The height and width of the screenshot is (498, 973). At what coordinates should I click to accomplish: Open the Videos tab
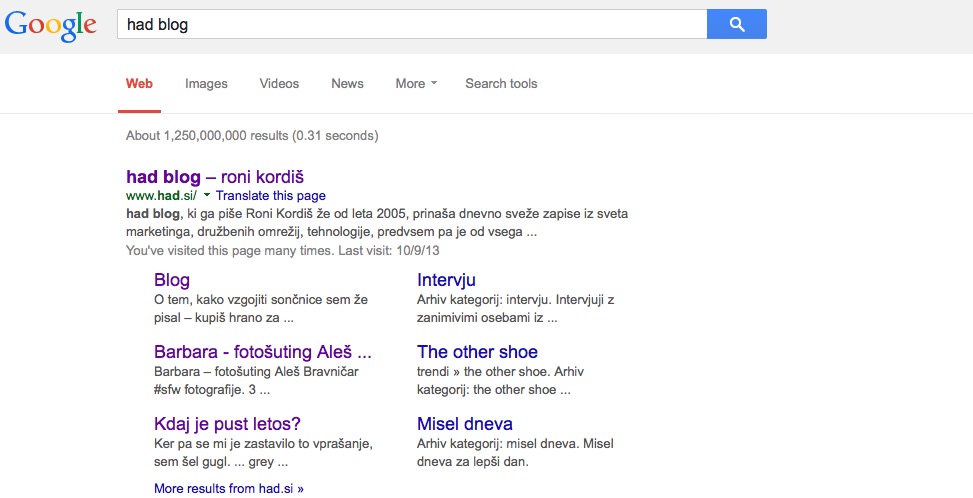point(279,84)
